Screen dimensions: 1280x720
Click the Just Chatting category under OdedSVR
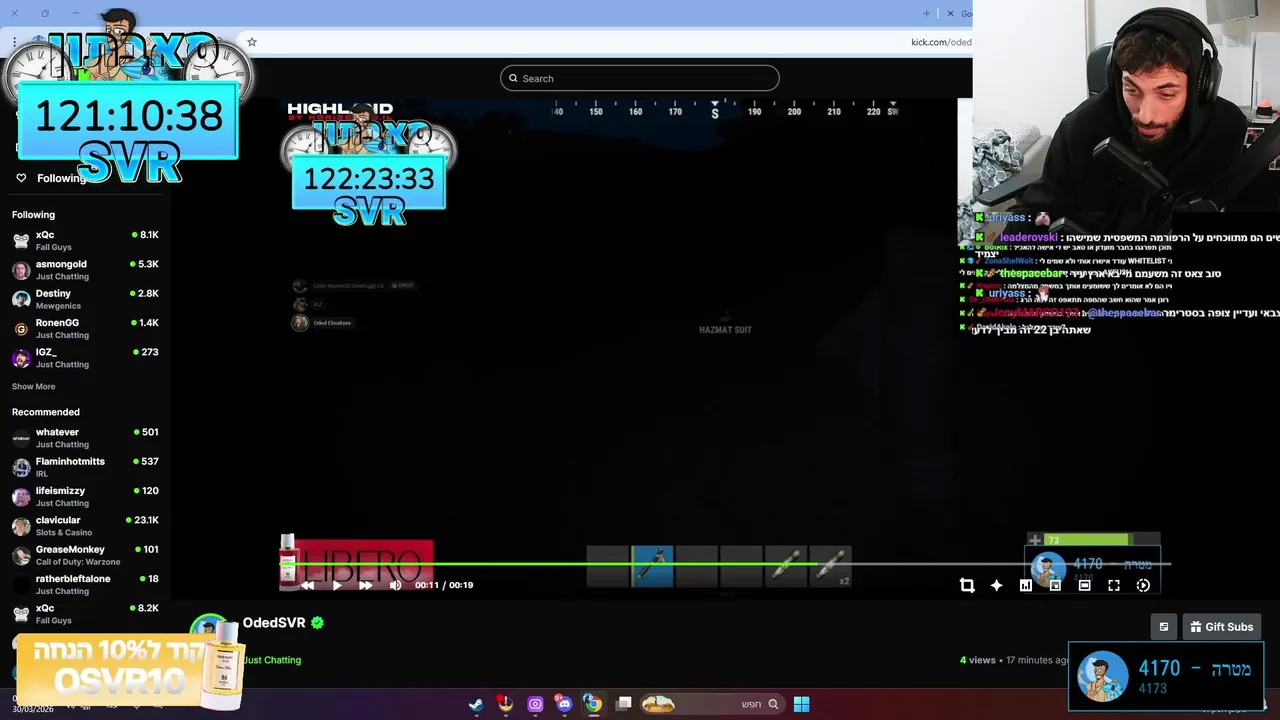272,660
